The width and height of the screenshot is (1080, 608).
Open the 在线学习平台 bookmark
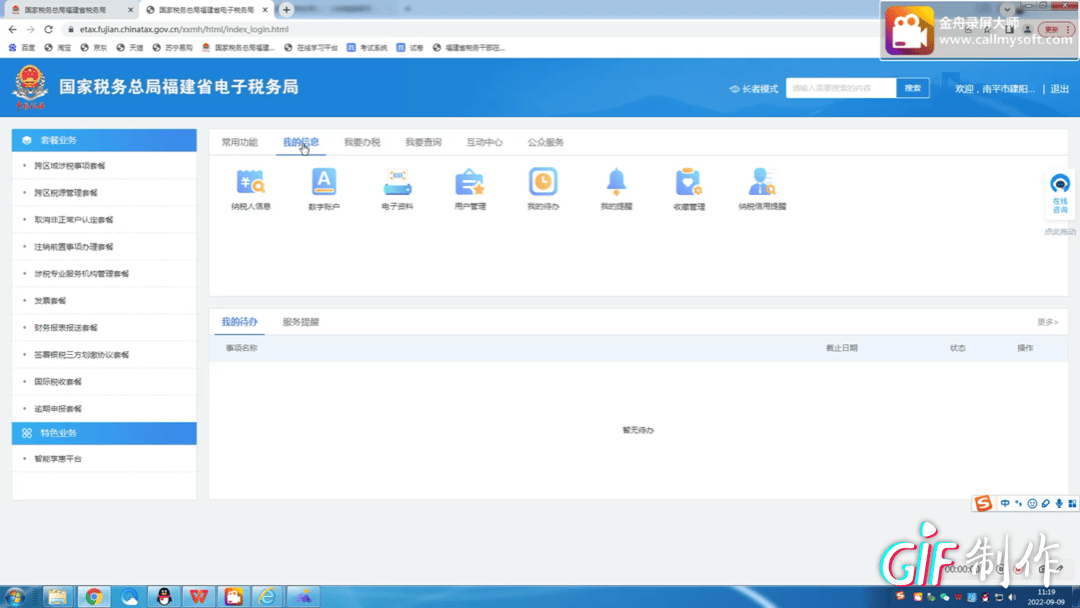coord(311,48)
